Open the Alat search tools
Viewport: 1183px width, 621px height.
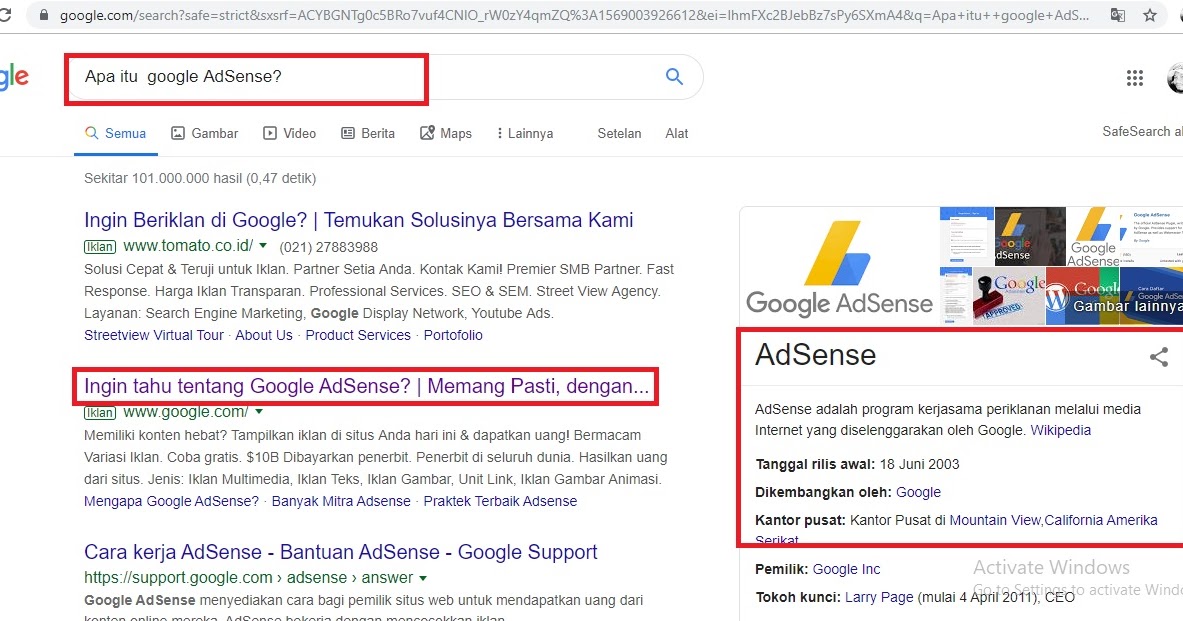(x=677, y=134)
